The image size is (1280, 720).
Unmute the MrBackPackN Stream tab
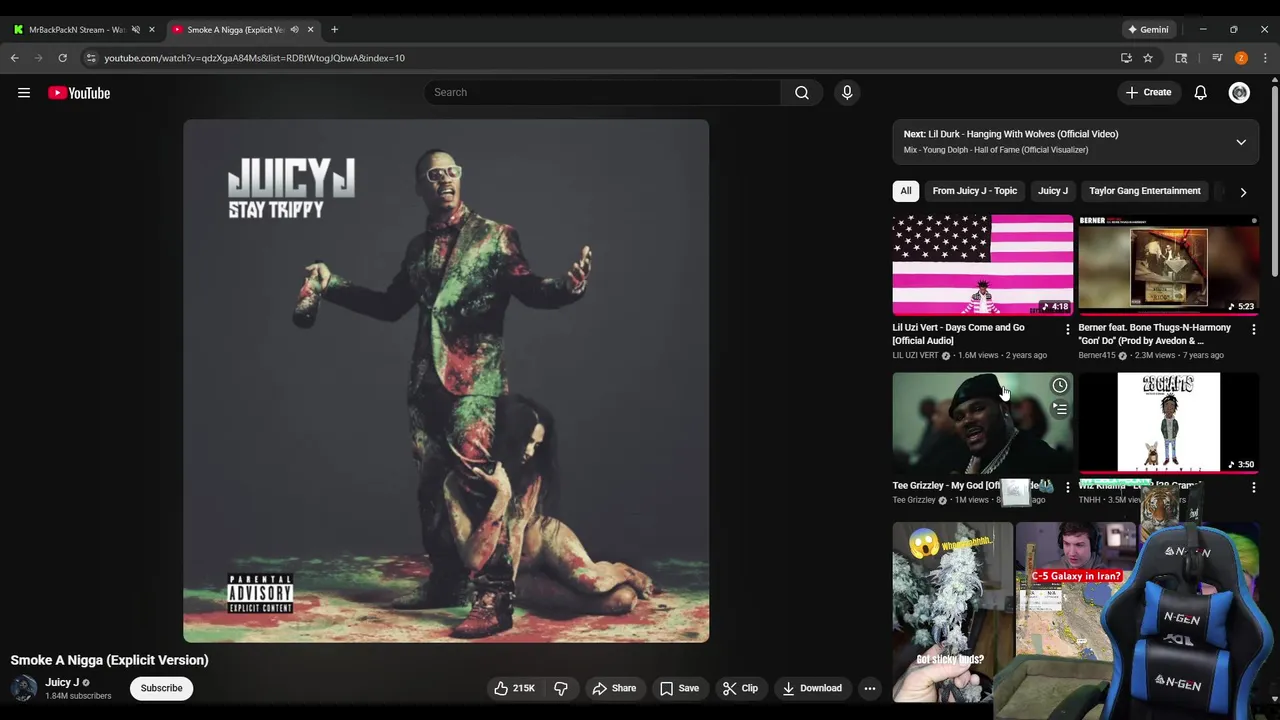point(136,29)
